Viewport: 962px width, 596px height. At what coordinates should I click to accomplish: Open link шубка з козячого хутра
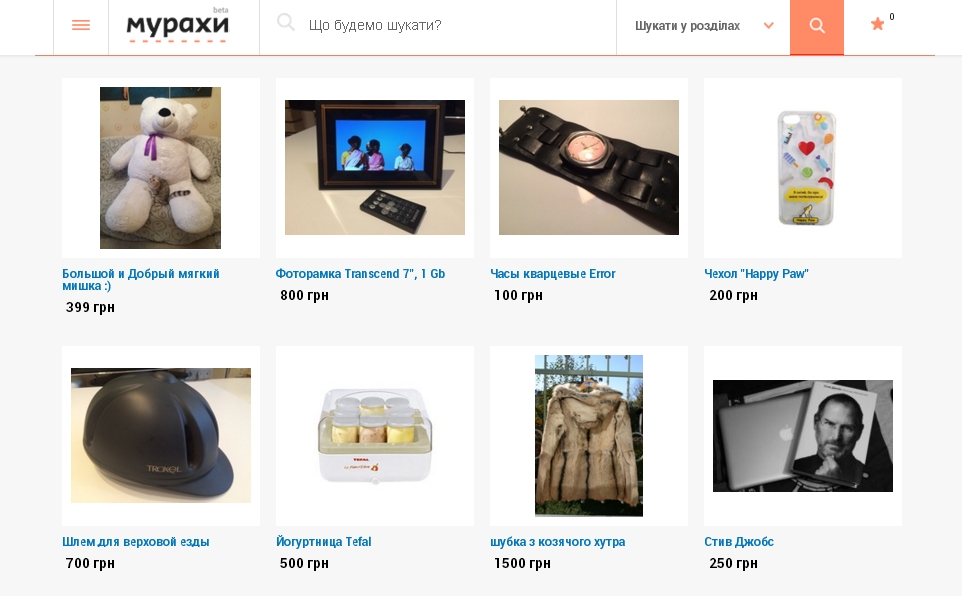coord(558,542)
